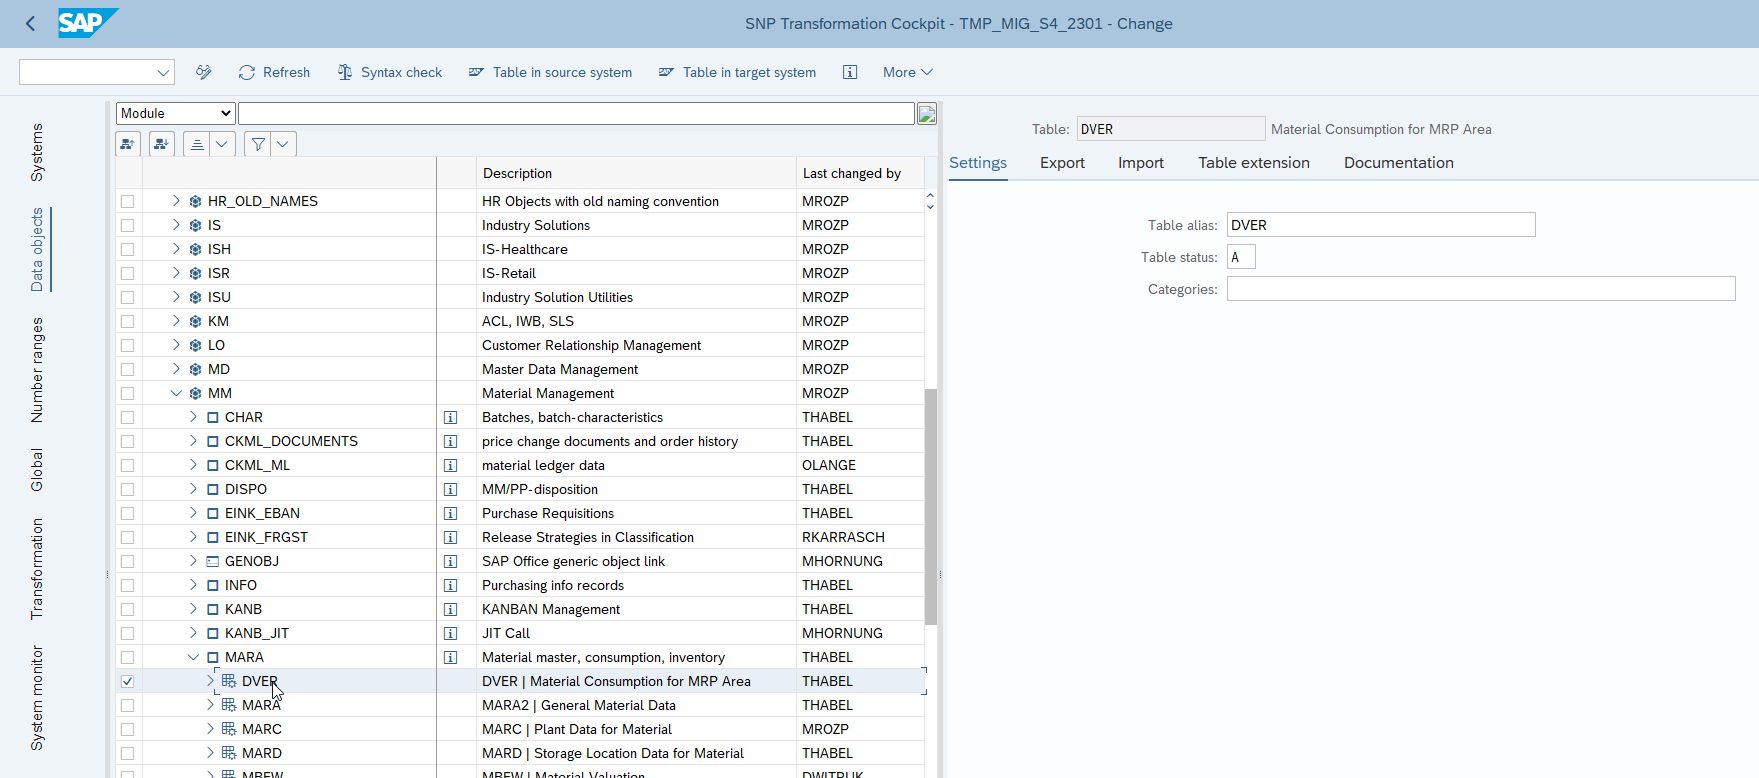Image resolution: width=1759 pixels, height=778 pixels.
Task: Switch to the Systems side tab
Action: point(37,152)
